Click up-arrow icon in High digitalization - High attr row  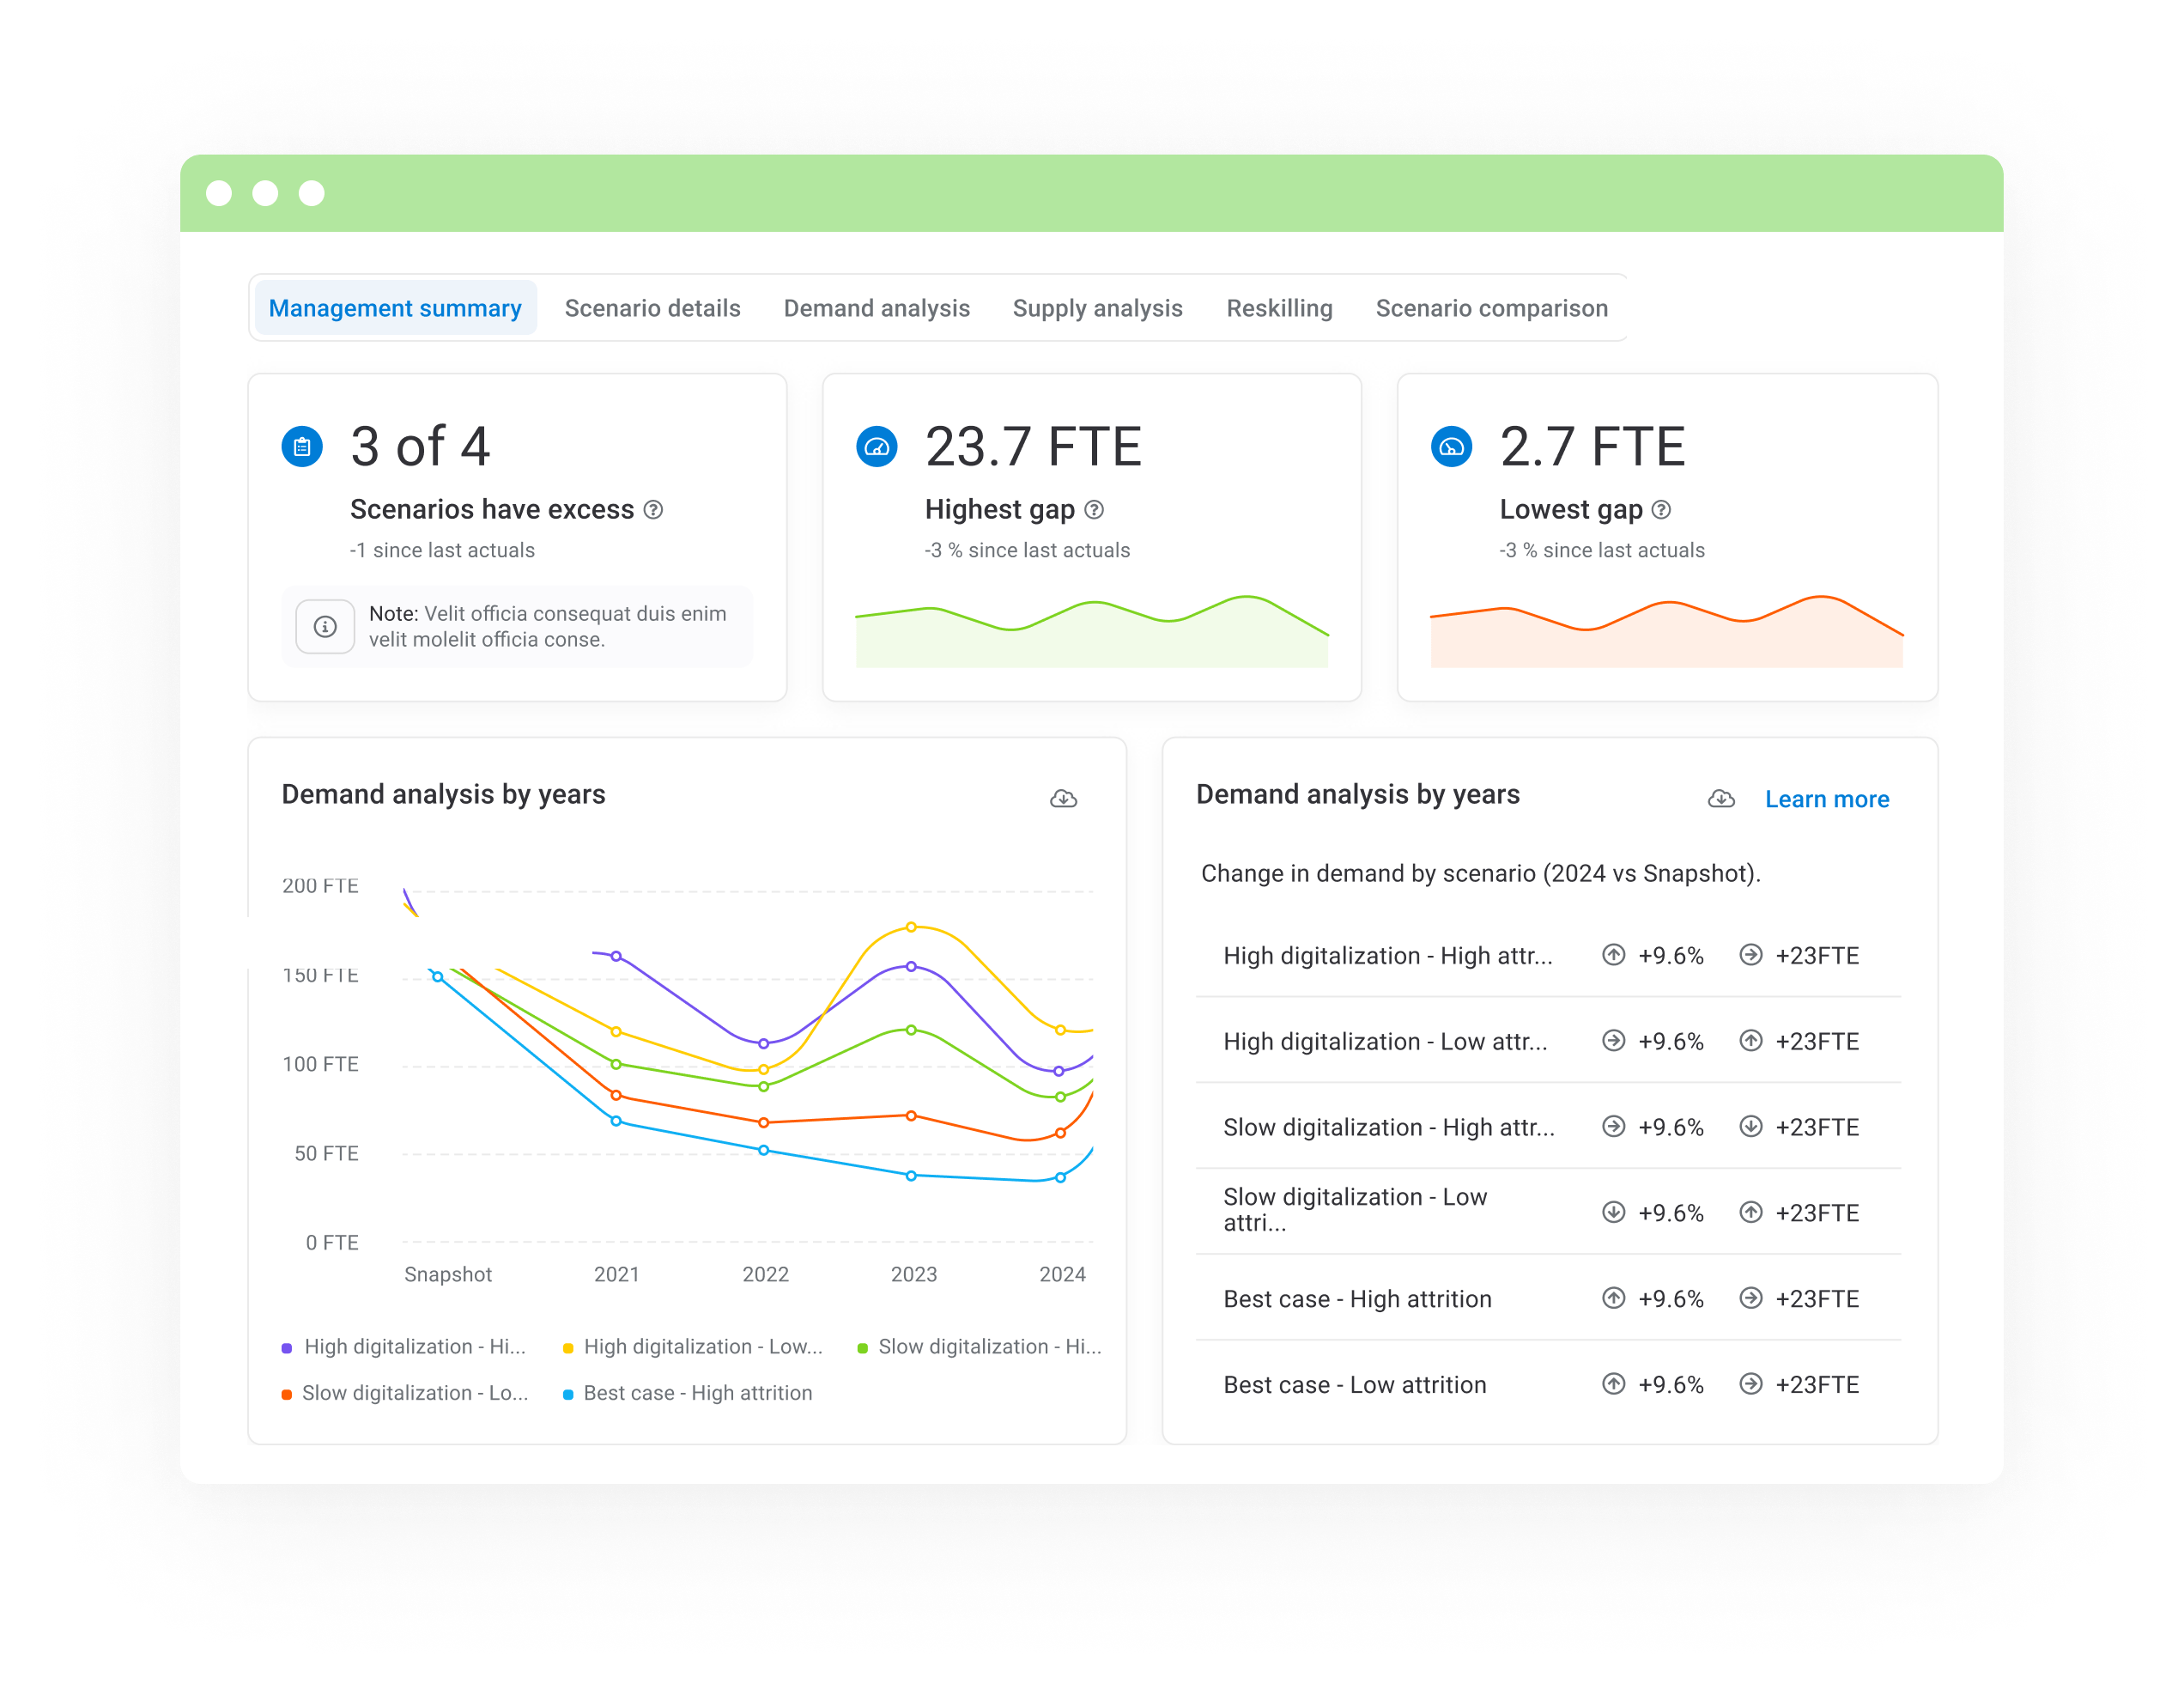pos(1613,955)
